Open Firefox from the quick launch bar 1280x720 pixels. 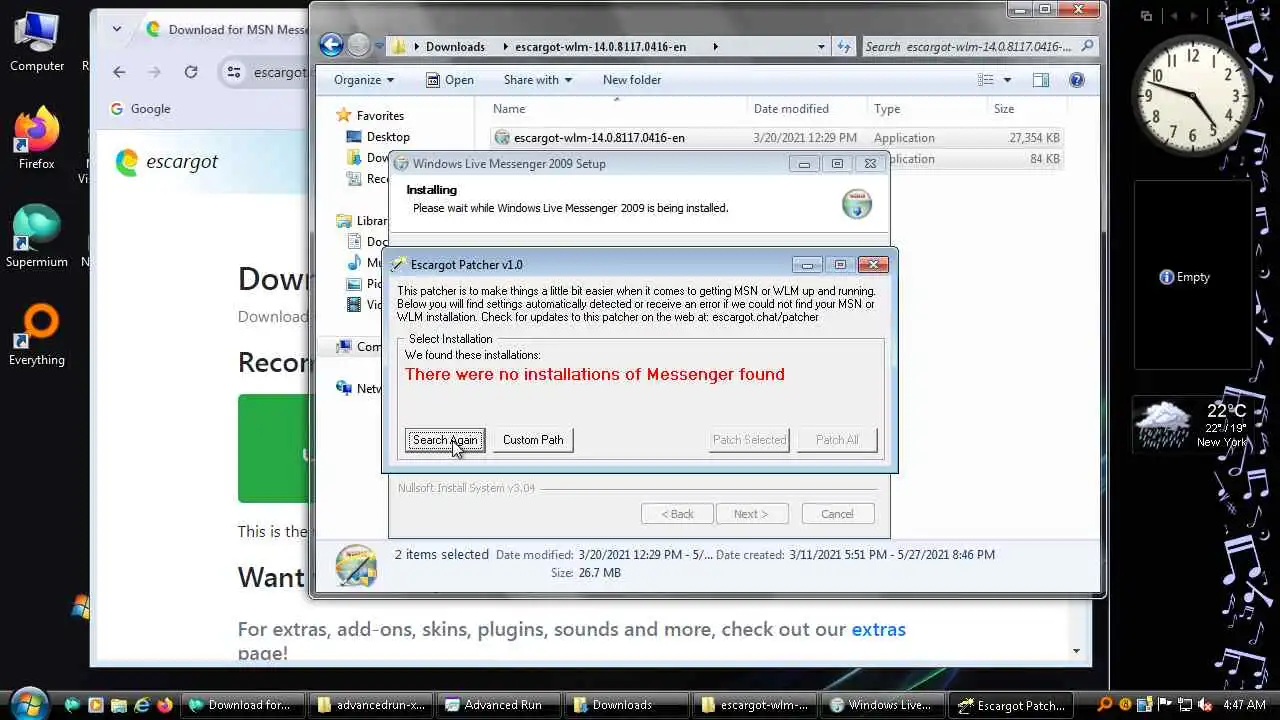pos(165,705)
